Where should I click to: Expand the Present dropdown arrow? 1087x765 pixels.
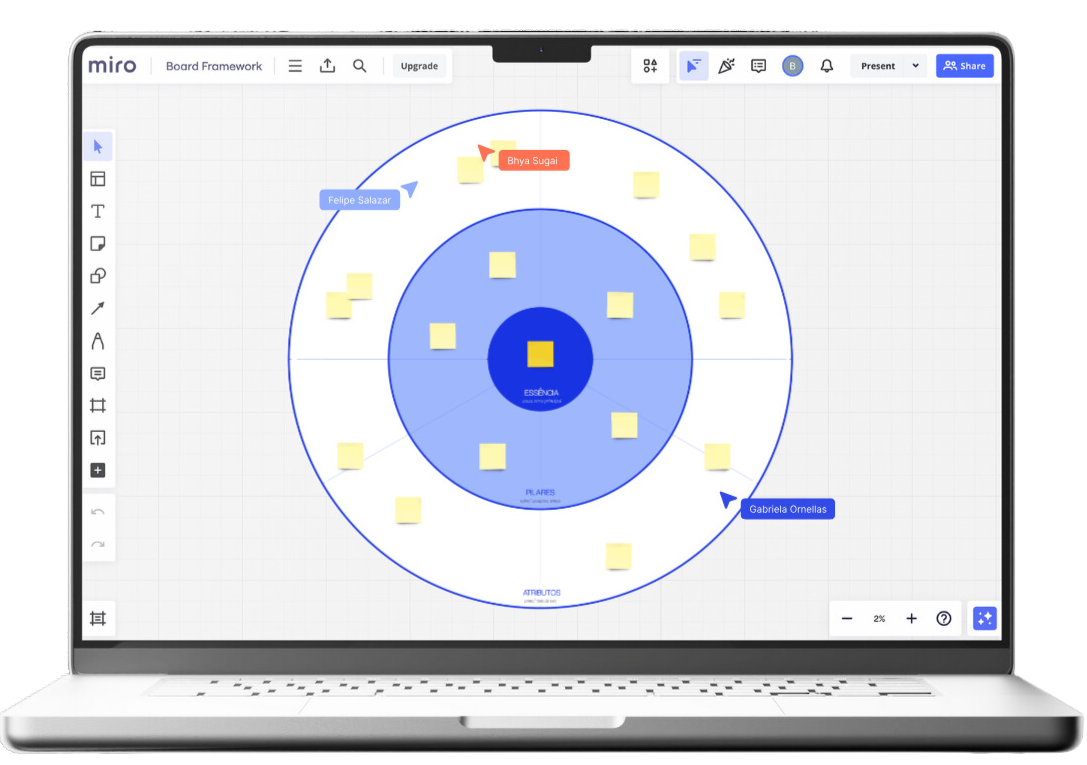click(x=916, y=66)
